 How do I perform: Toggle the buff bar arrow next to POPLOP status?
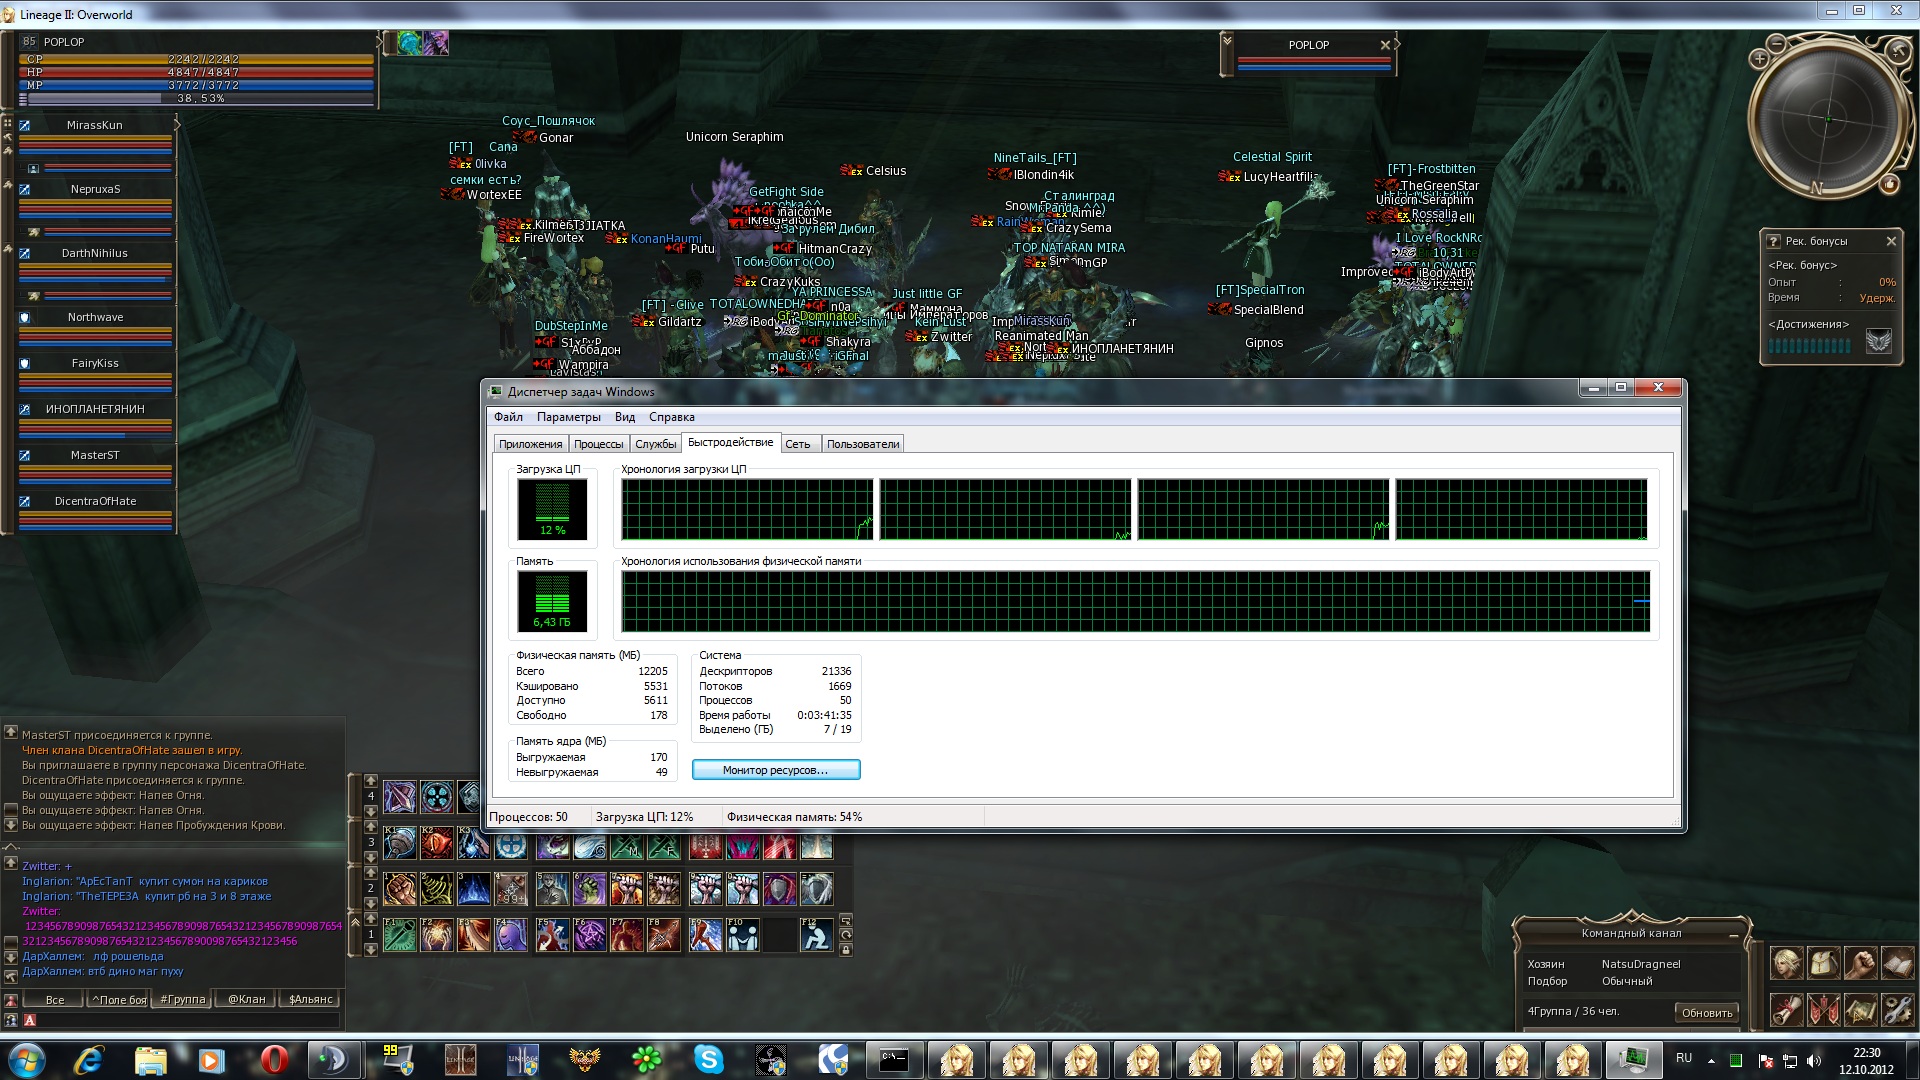(379, 42)
